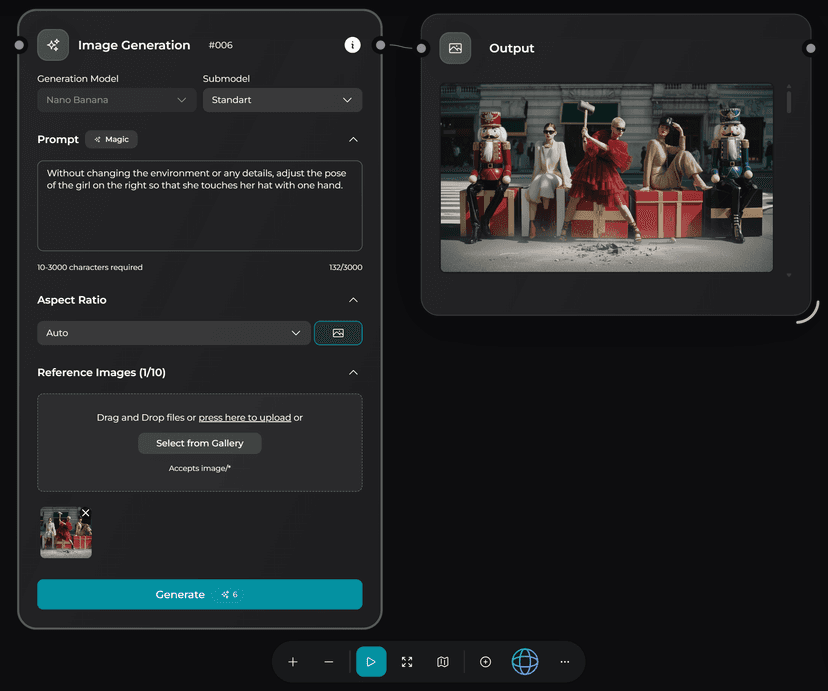Open the Aspect Ratio Auto dropdown

pos(173,333)
